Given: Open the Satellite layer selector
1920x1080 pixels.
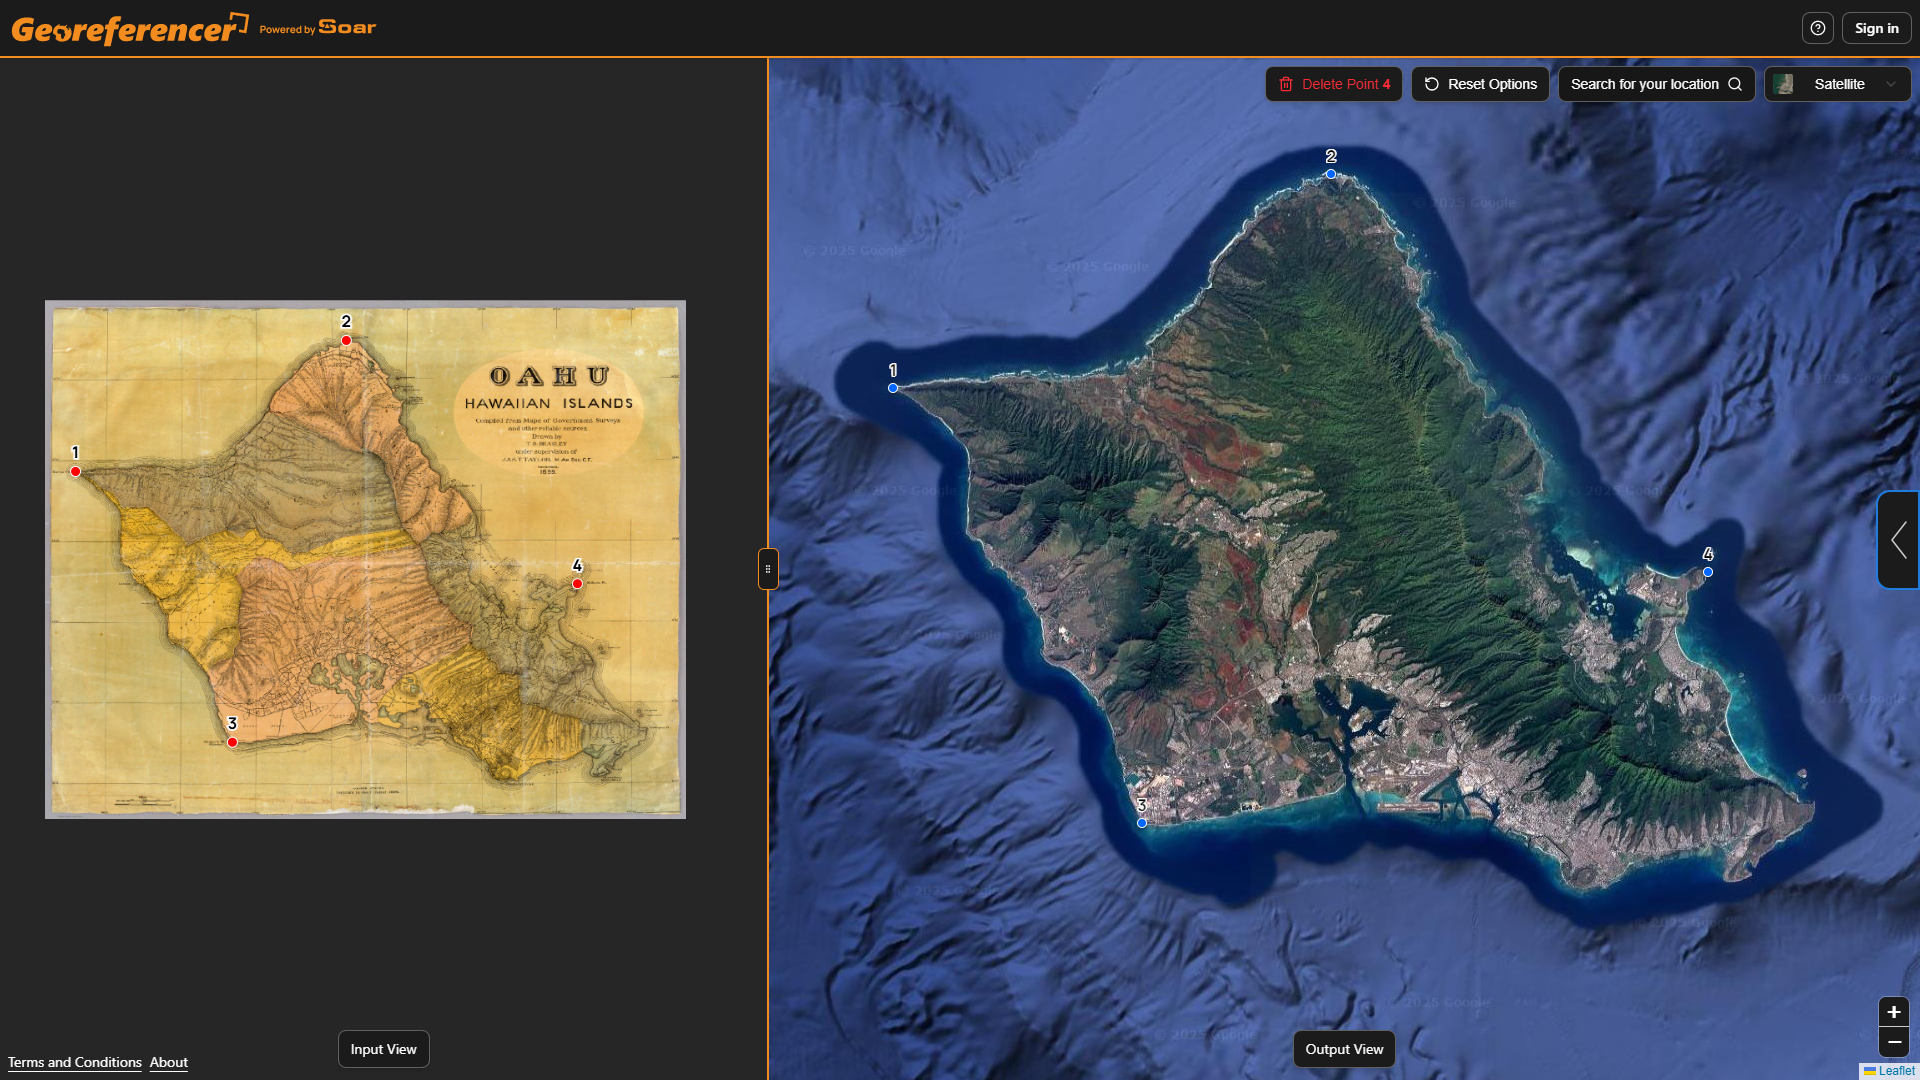Looking at the screenshot, I should point(1840,84).
